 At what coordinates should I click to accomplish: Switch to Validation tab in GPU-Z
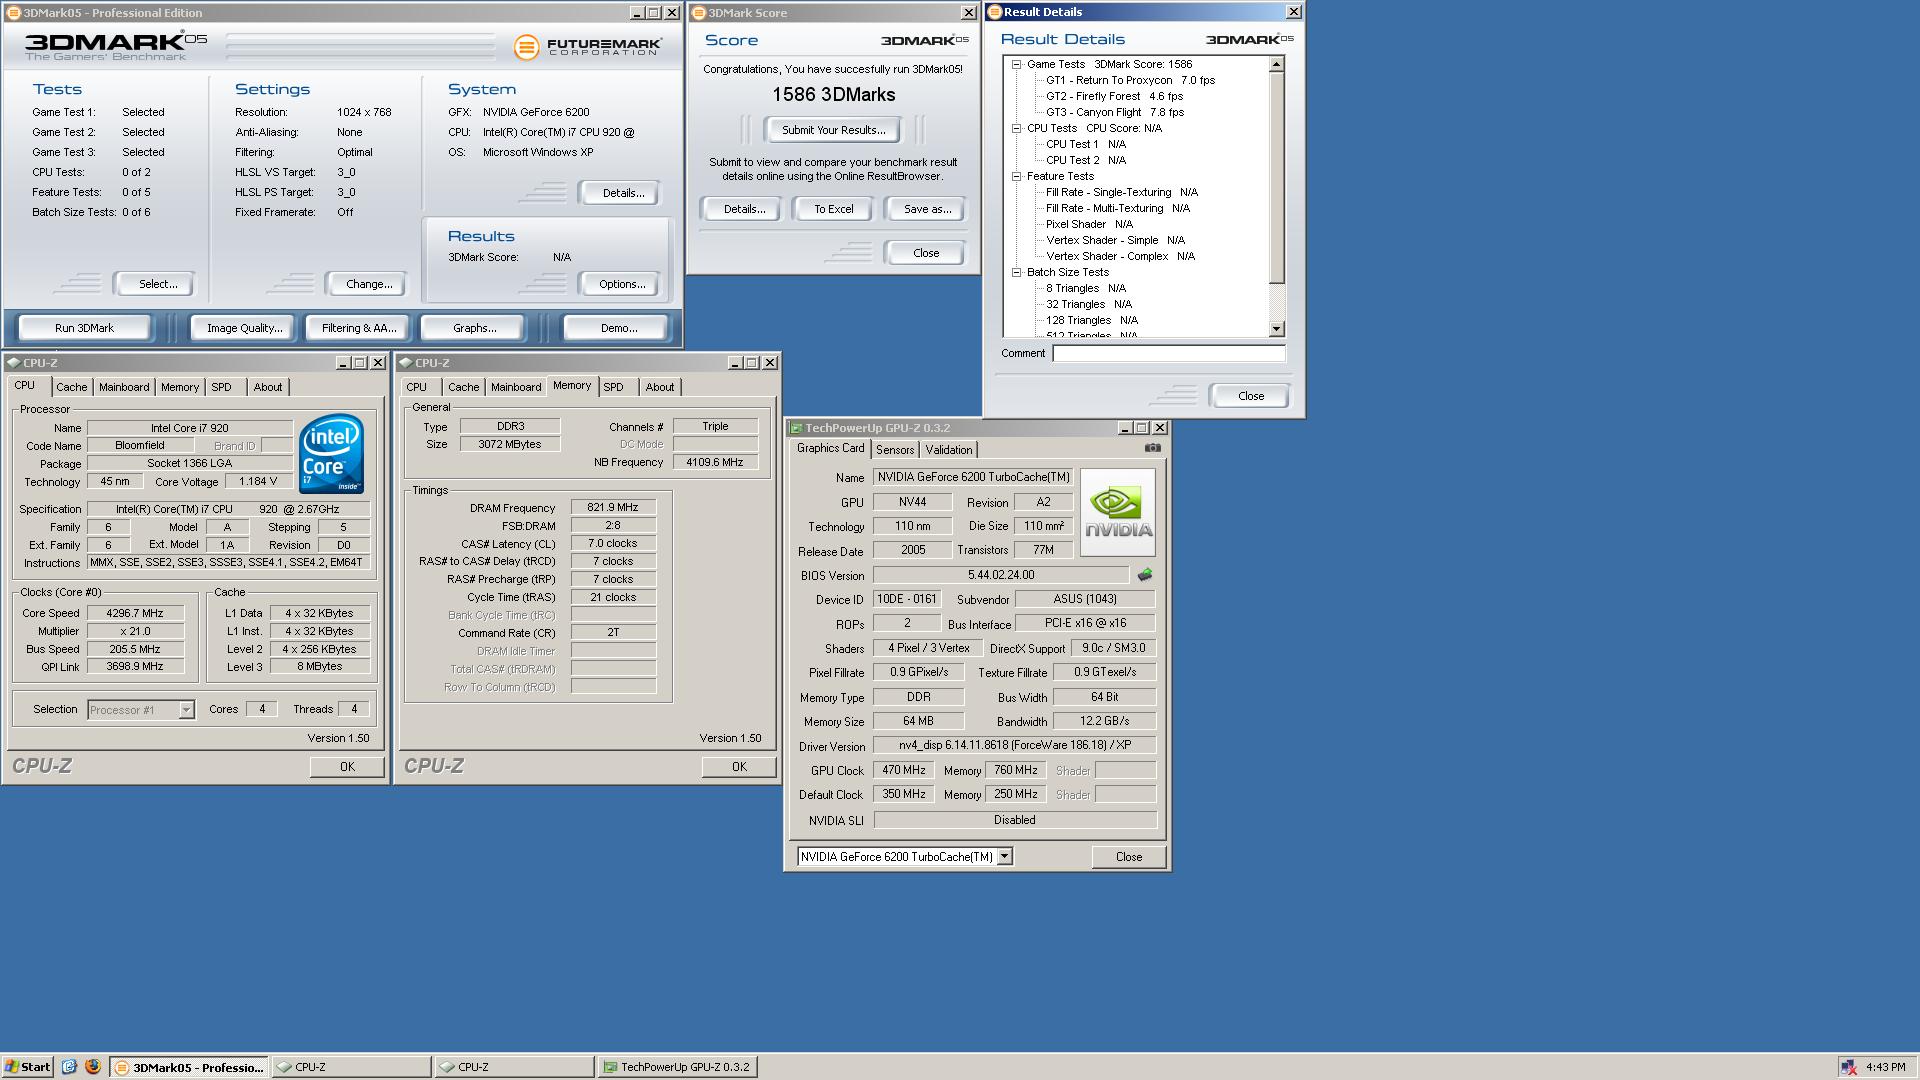949,450
